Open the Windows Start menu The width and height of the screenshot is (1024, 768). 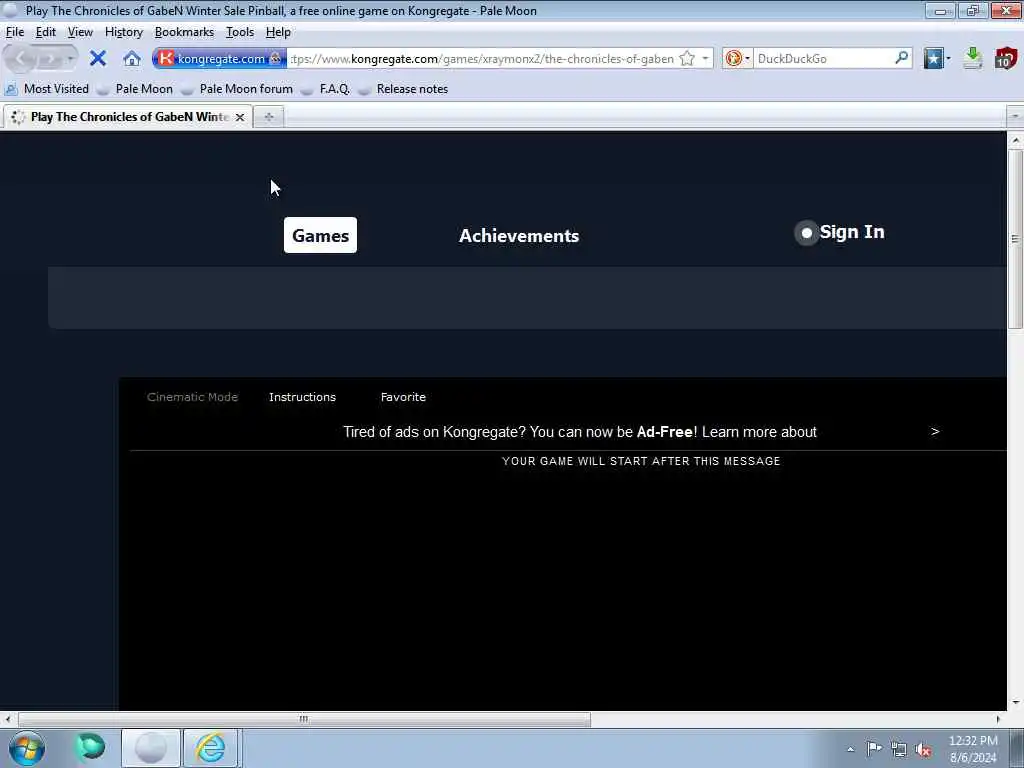[27, 748]
